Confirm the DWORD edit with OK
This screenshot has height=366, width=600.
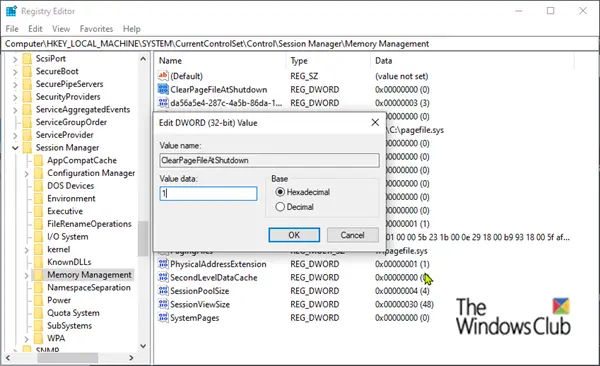point(294,235)
